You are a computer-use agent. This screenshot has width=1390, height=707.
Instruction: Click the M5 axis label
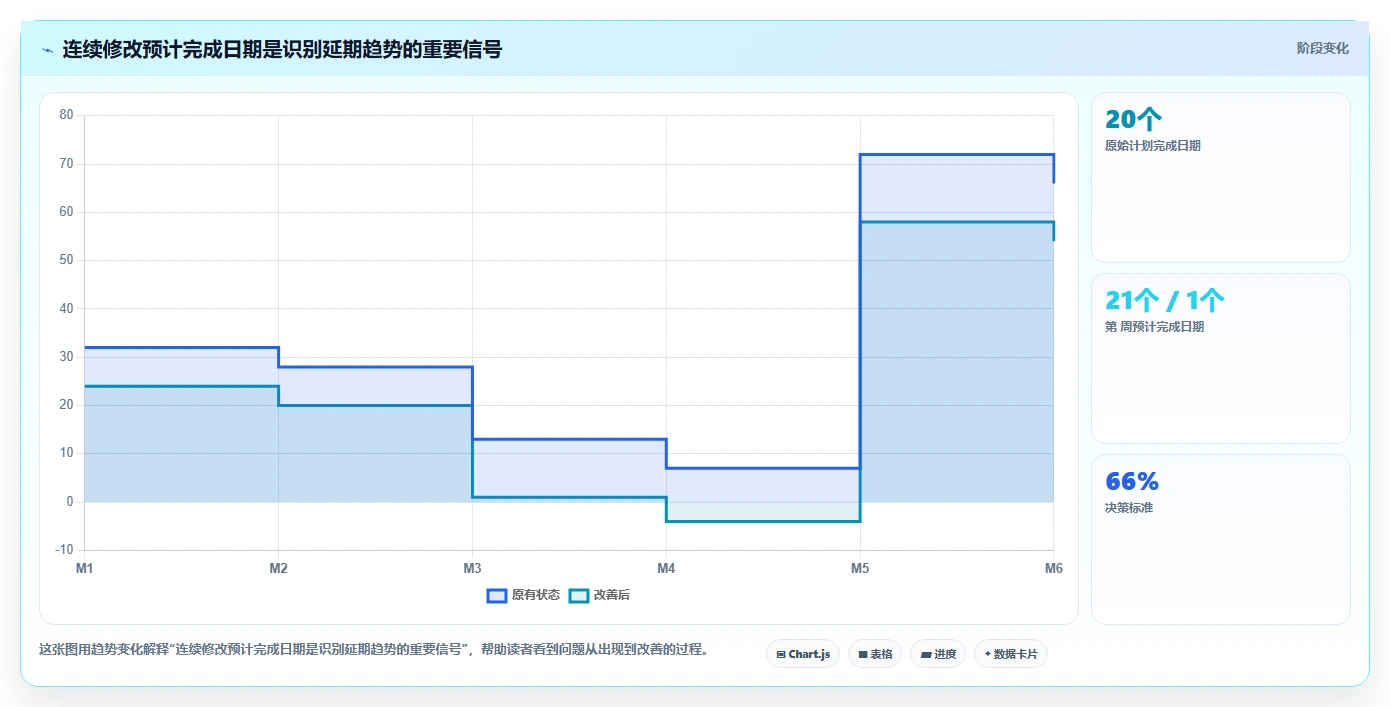pos(860,569)
